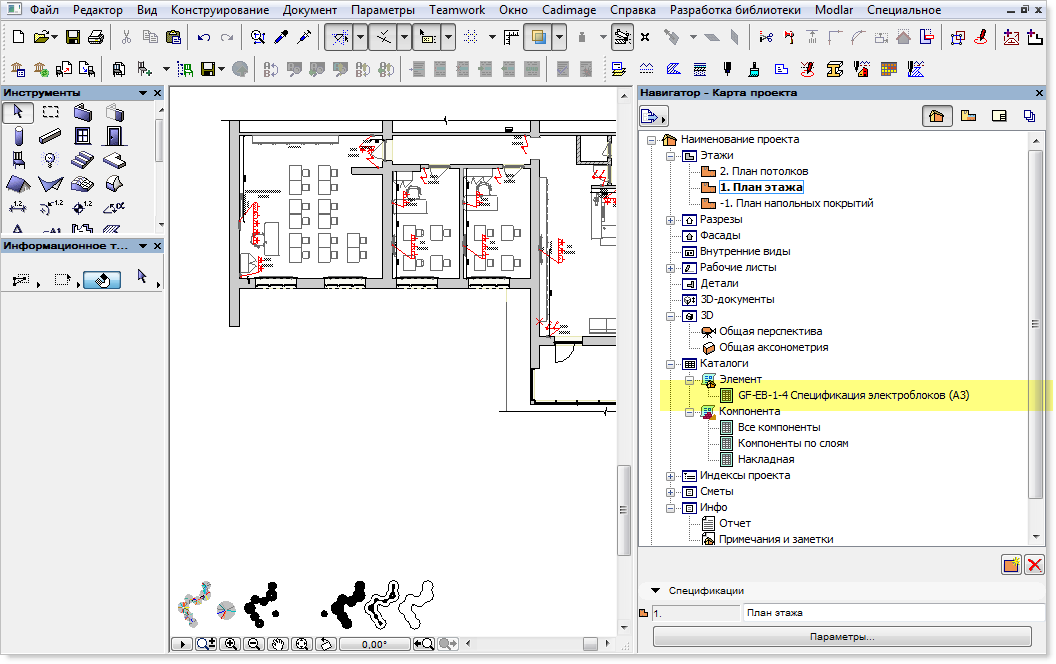The height and width of the screenshot is (664, 1056).
Task: Choose the Wall tool
Action: [83, 112]
